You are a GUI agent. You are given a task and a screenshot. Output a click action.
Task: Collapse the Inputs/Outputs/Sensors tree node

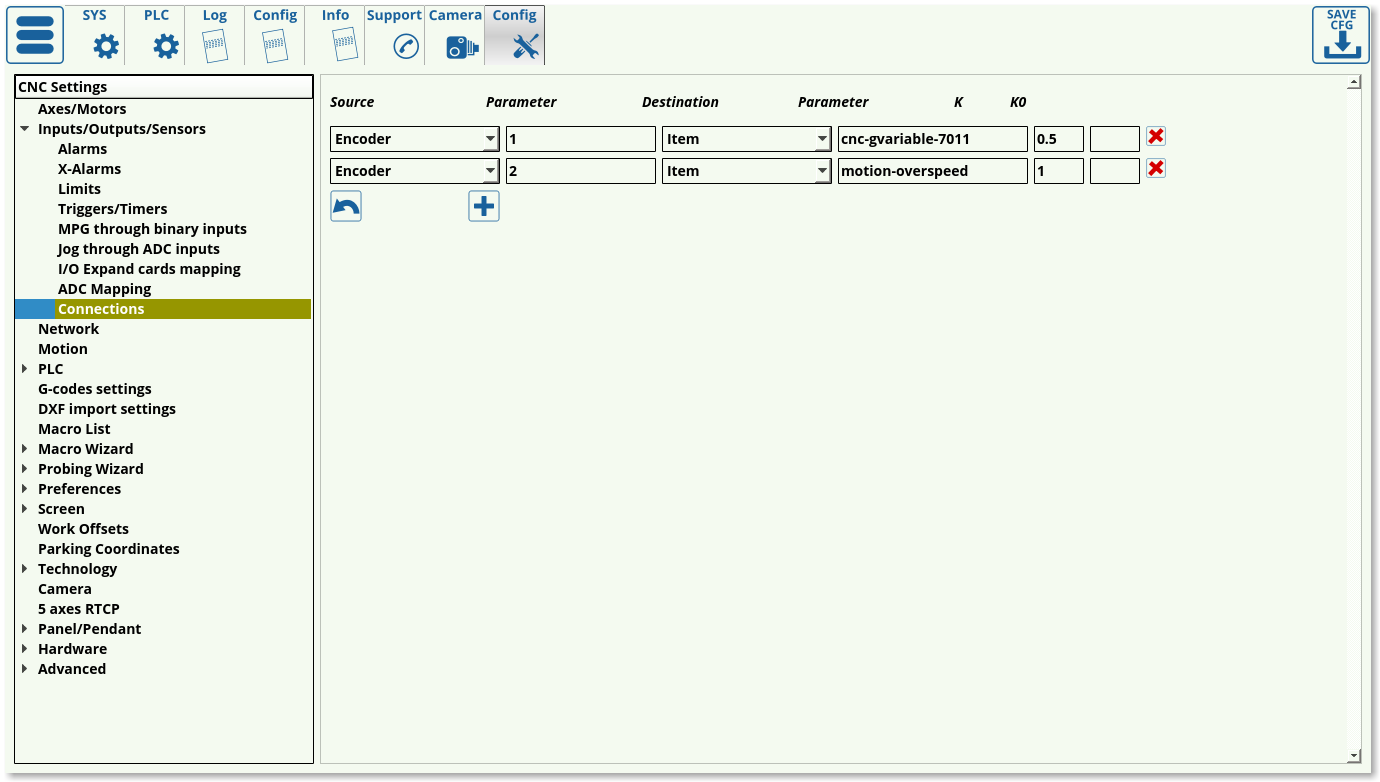24,129
